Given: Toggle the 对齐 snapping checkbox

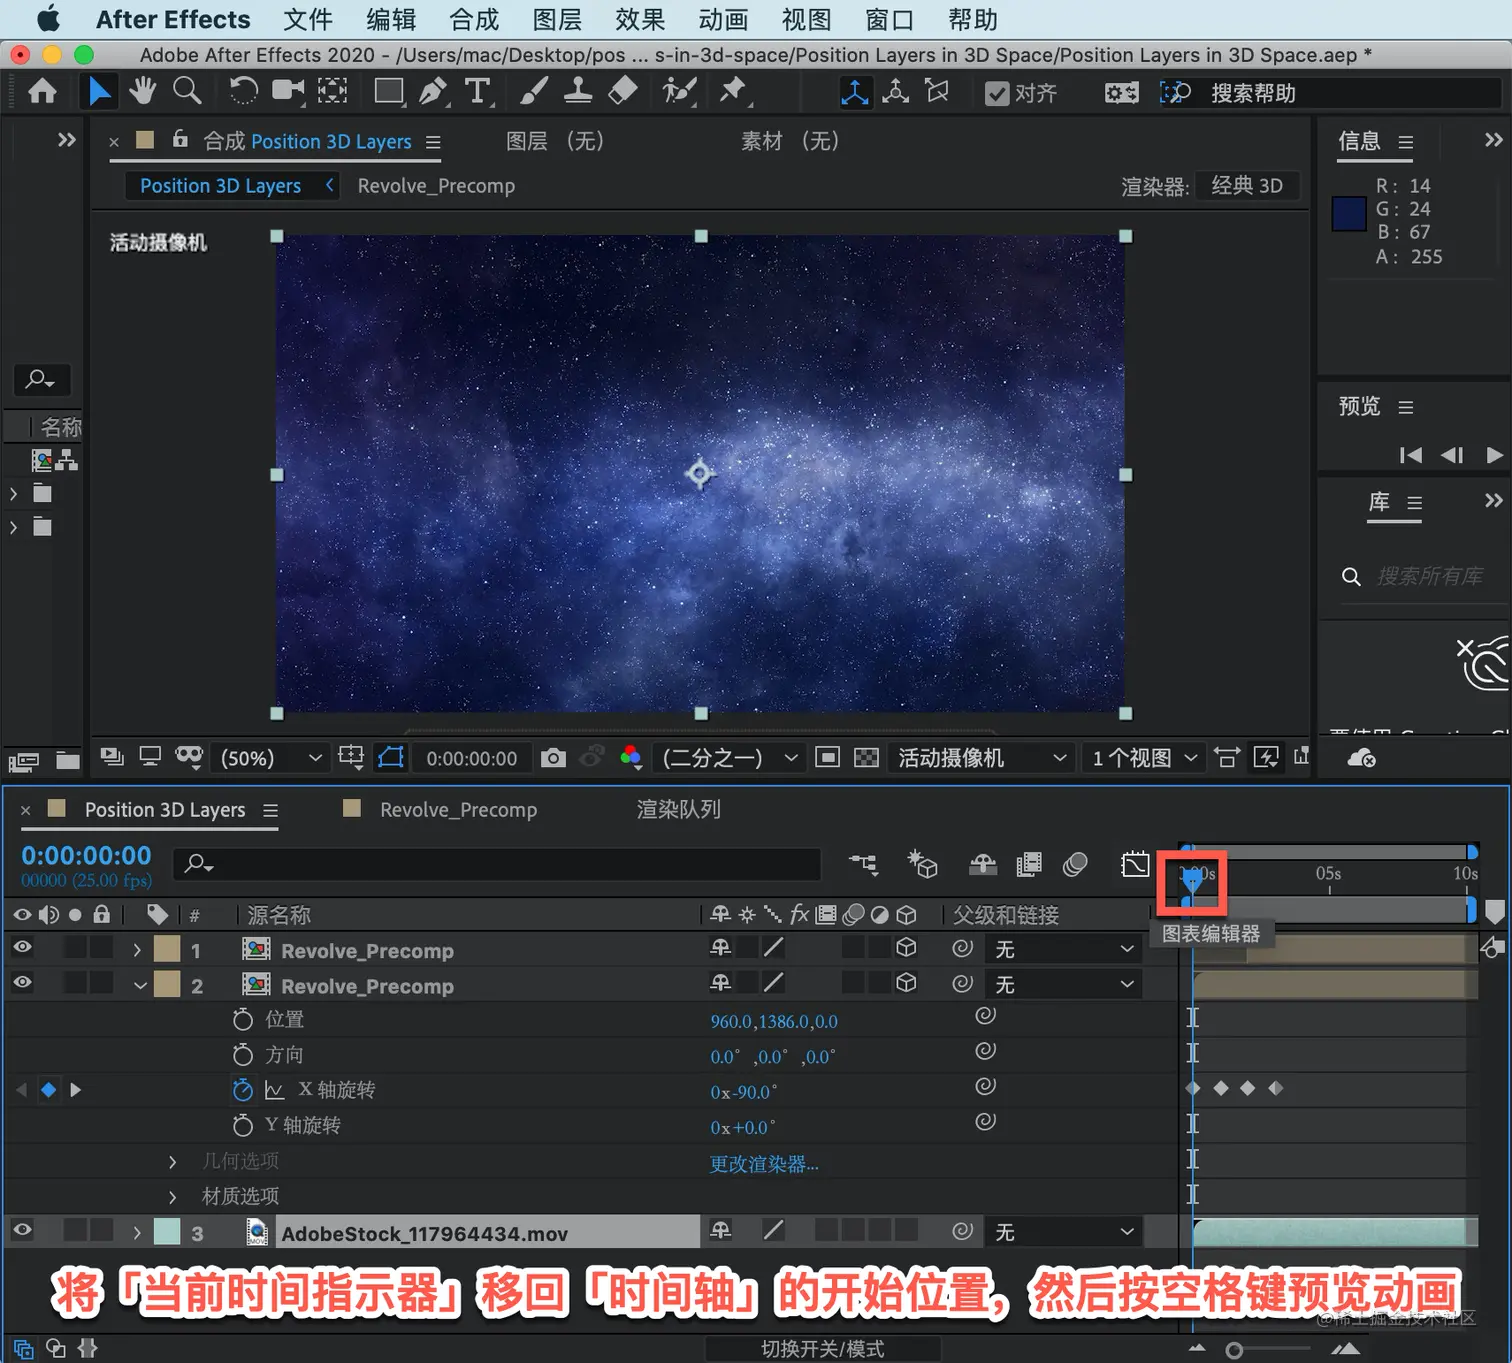Looking at the screenshot, I should click(x=997, y=93).
